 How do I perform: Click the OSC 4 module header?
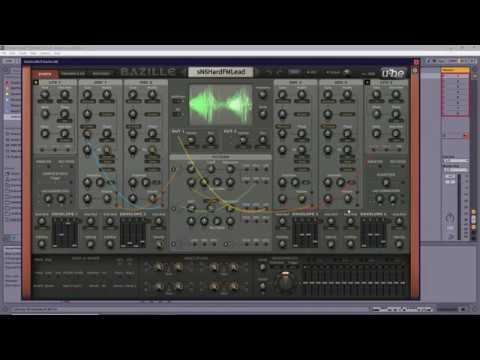(340, 82)
